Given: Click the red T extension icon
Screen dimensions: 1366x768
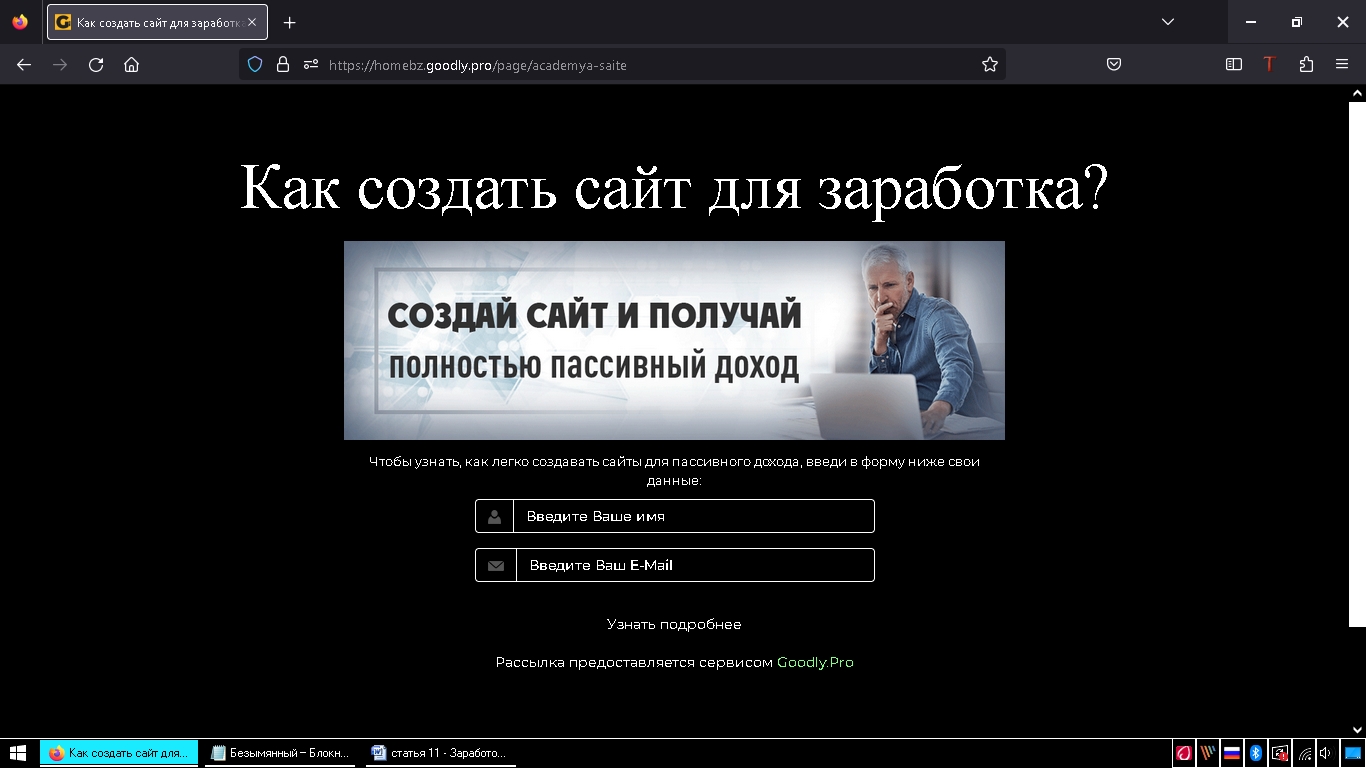Looking at the screenshot, I should [1269, 64].
